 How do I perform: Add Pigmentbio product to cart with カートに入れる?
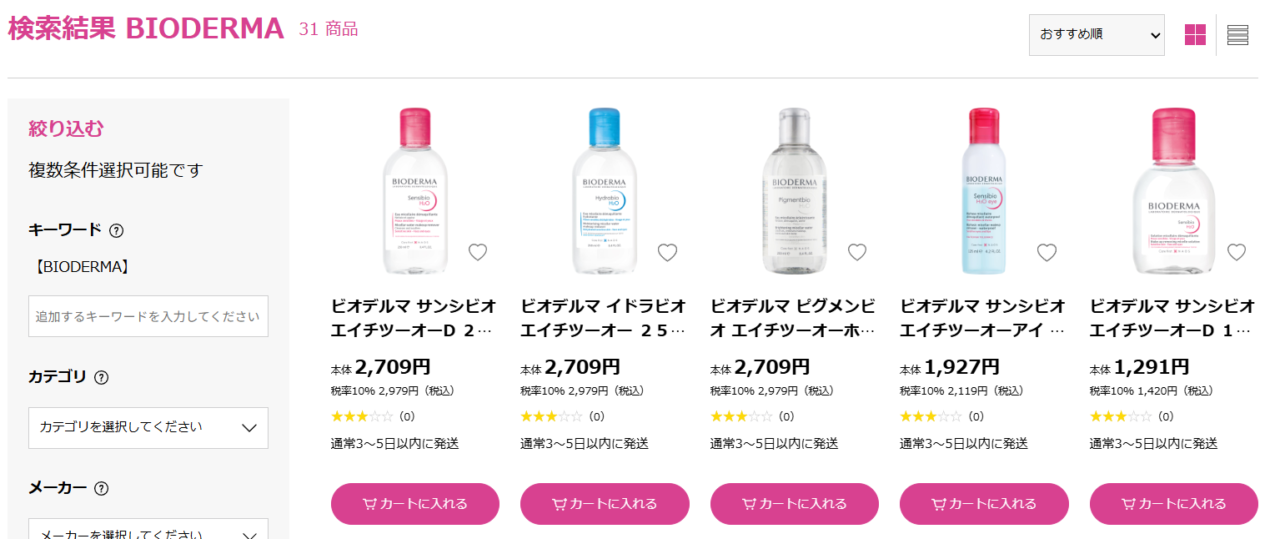[x=794, y=504]
